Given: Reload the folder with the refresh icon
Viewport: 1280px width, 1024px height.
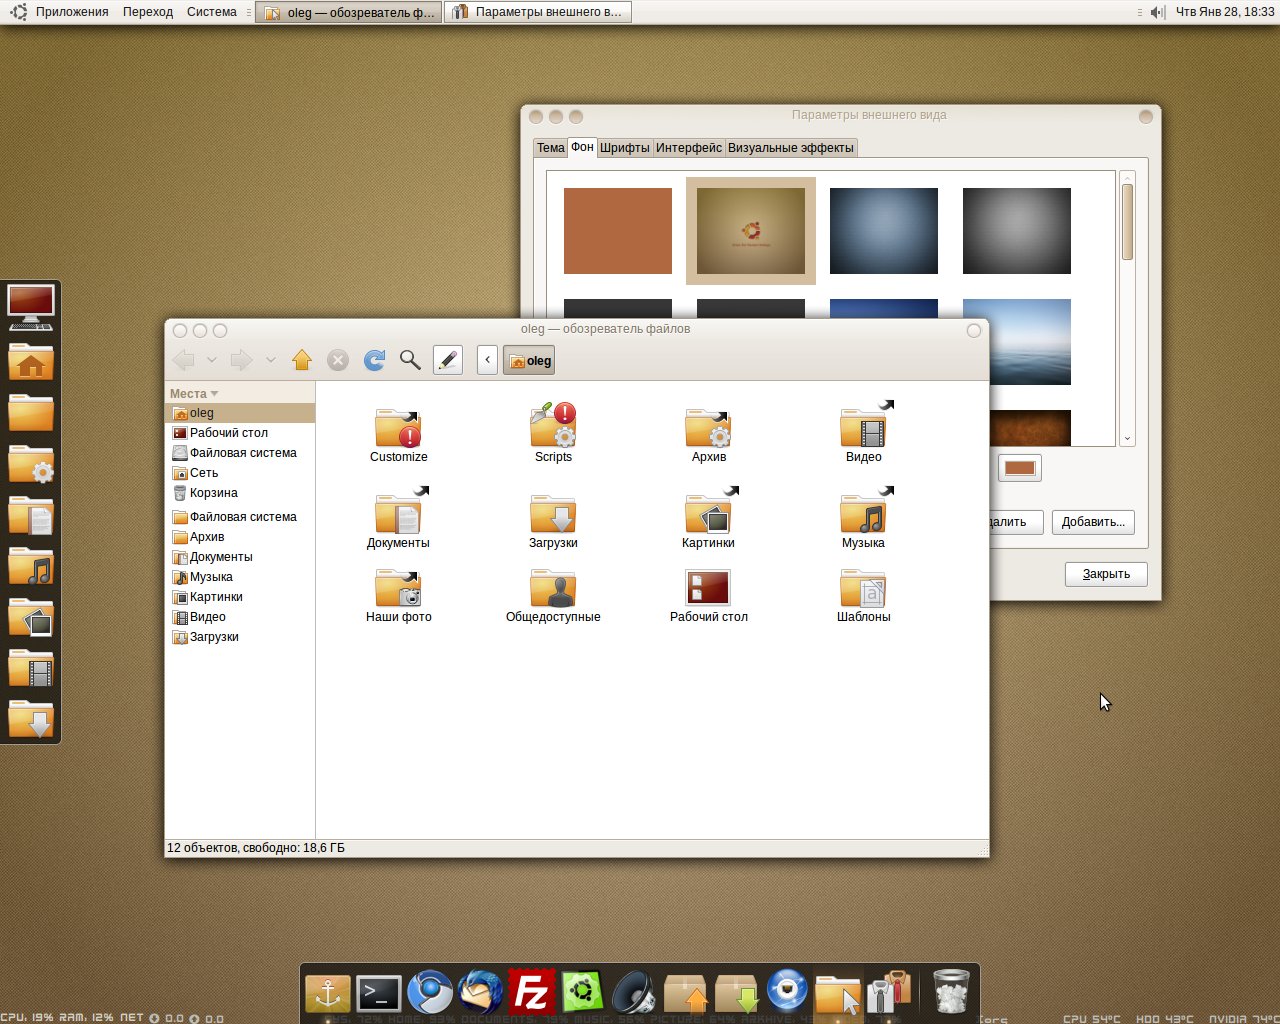Looking at the screenshot, I should [x=374, y=360].
